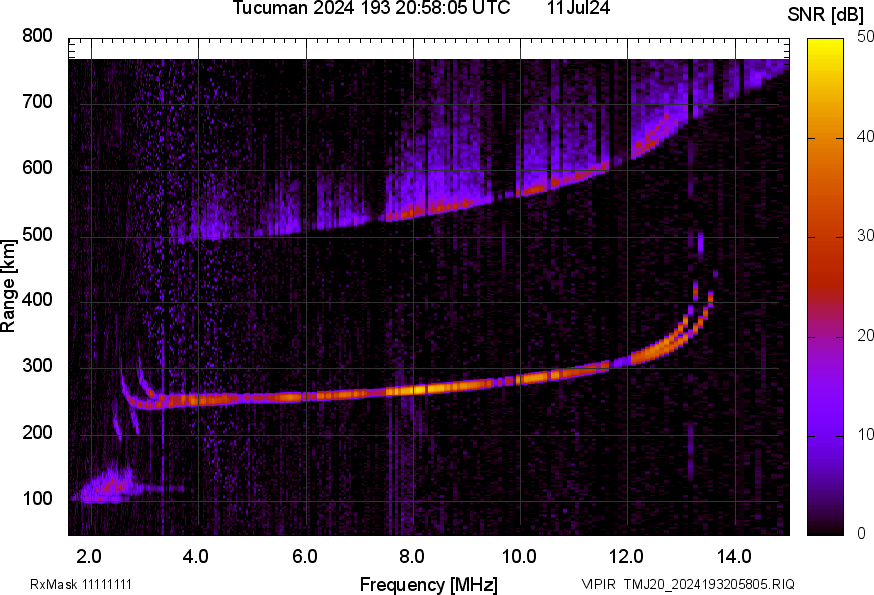
Task: Click the 500 tick on range axis
Action: coord(37,235)
